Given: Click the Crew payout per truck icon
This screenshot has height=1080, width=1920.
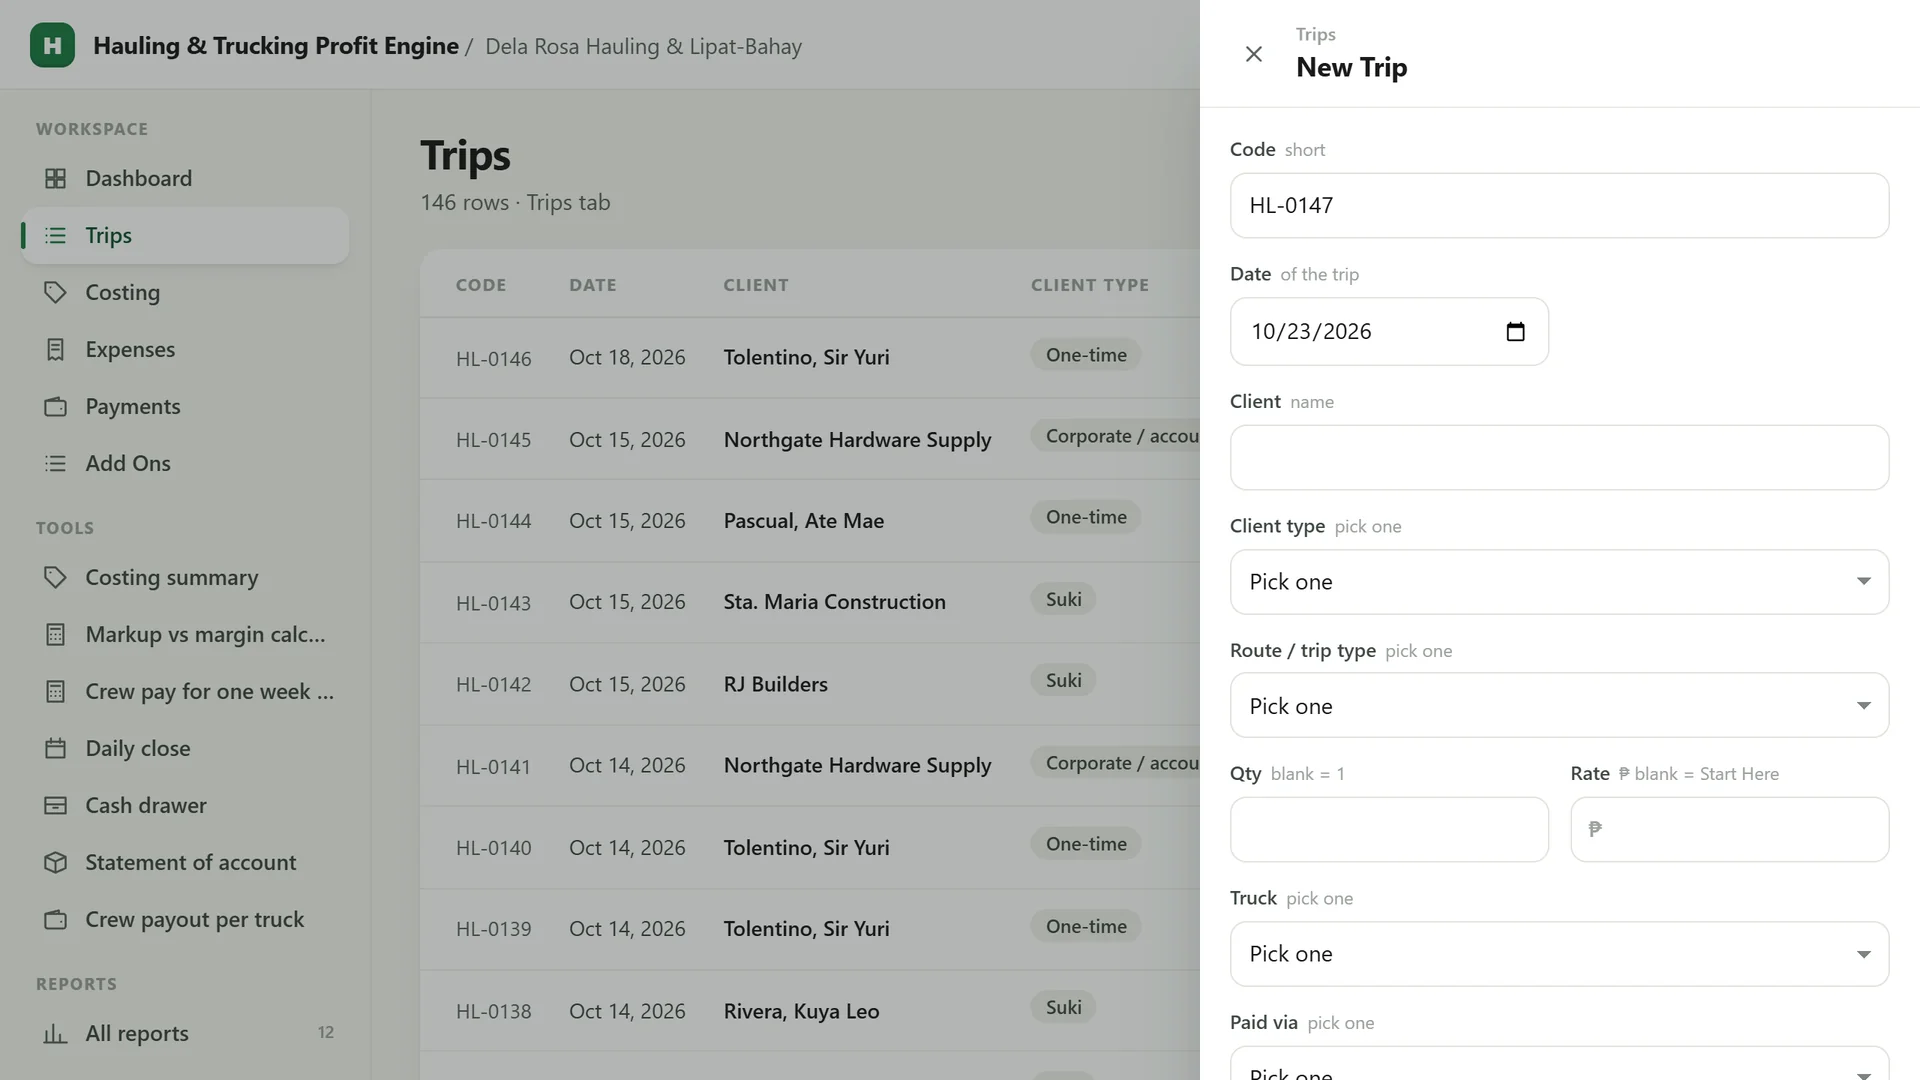Looking at the screenshot, I should pyautogui.click(x=56, y=919).
